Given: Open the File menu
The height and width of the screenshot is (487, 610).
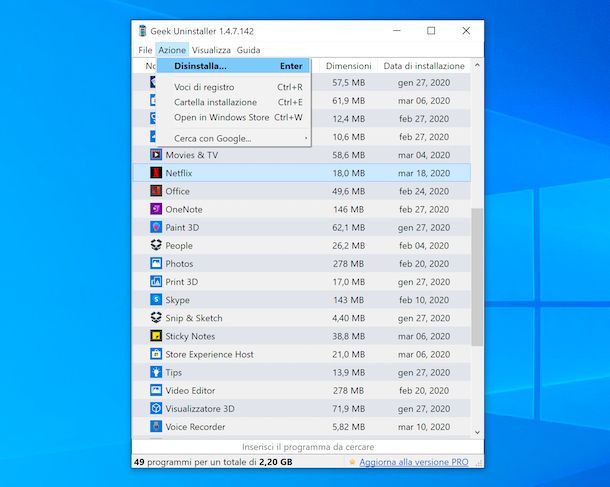Looking at the screenshot, I should click(x=145, y=50).
